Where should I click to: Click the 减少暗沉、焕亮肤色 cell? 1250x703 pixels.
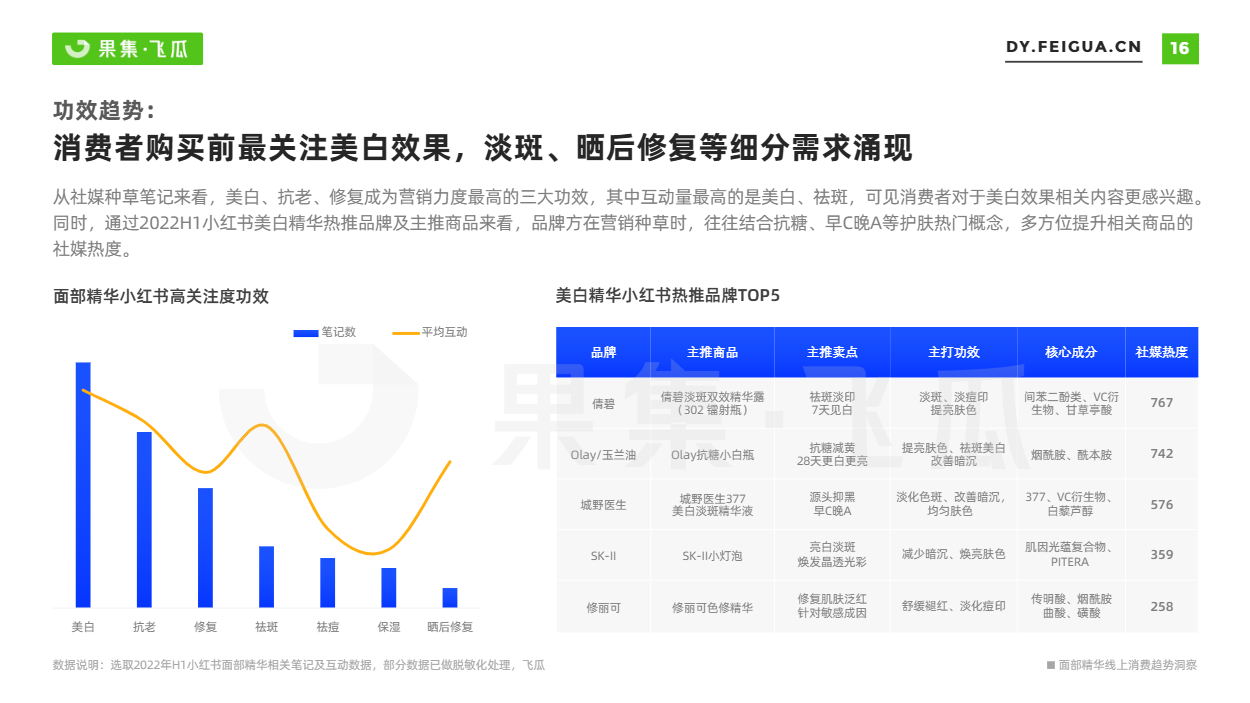pos(953,555)
